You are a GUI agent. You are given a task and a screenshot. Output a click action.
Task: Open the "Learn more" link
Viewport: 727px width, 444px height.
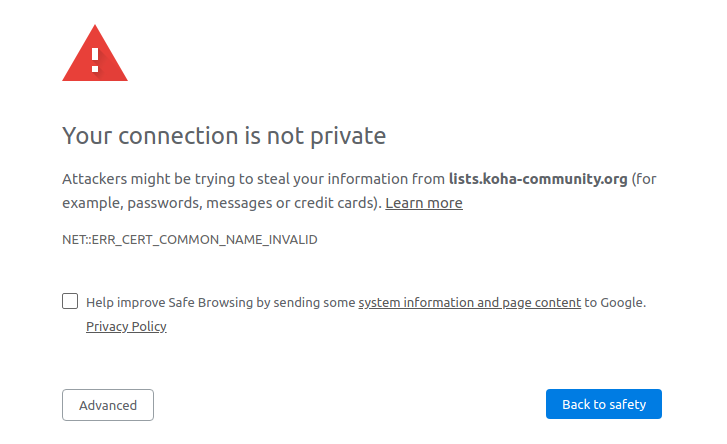click(424, 203)
